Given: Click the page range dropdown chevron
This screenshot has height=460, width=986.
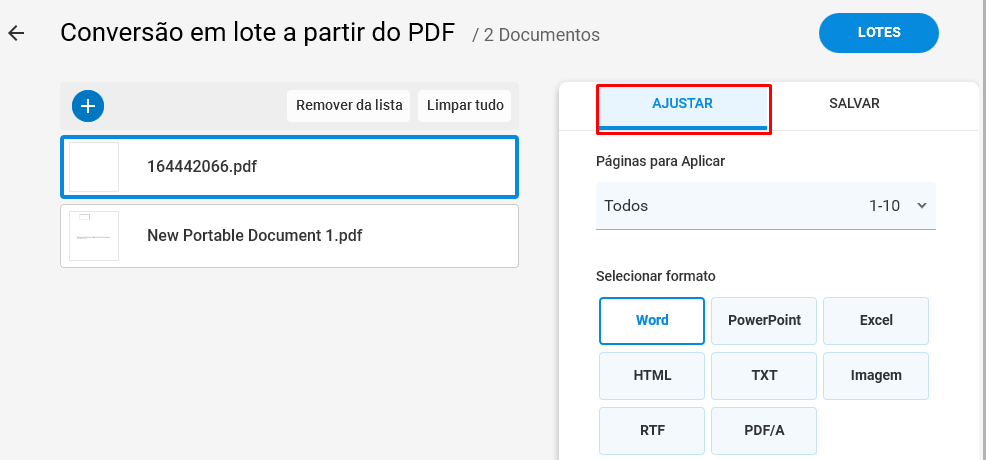Looking at the screenshot, I should pyautogui.click(x=921, y=206).
